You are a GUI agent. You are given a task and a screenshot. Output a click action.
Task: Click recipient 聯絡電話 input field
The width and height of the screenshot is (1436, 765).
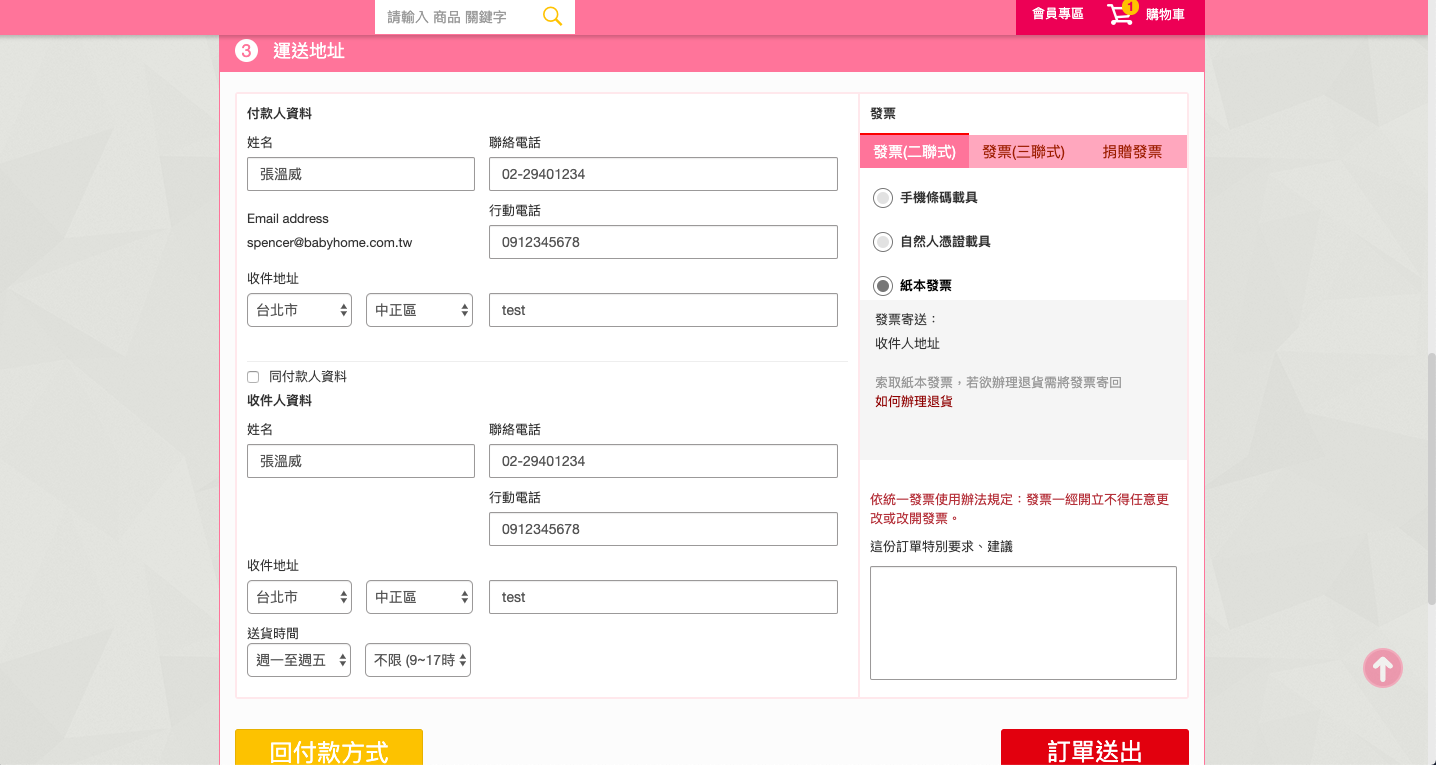tap(663, 461)
